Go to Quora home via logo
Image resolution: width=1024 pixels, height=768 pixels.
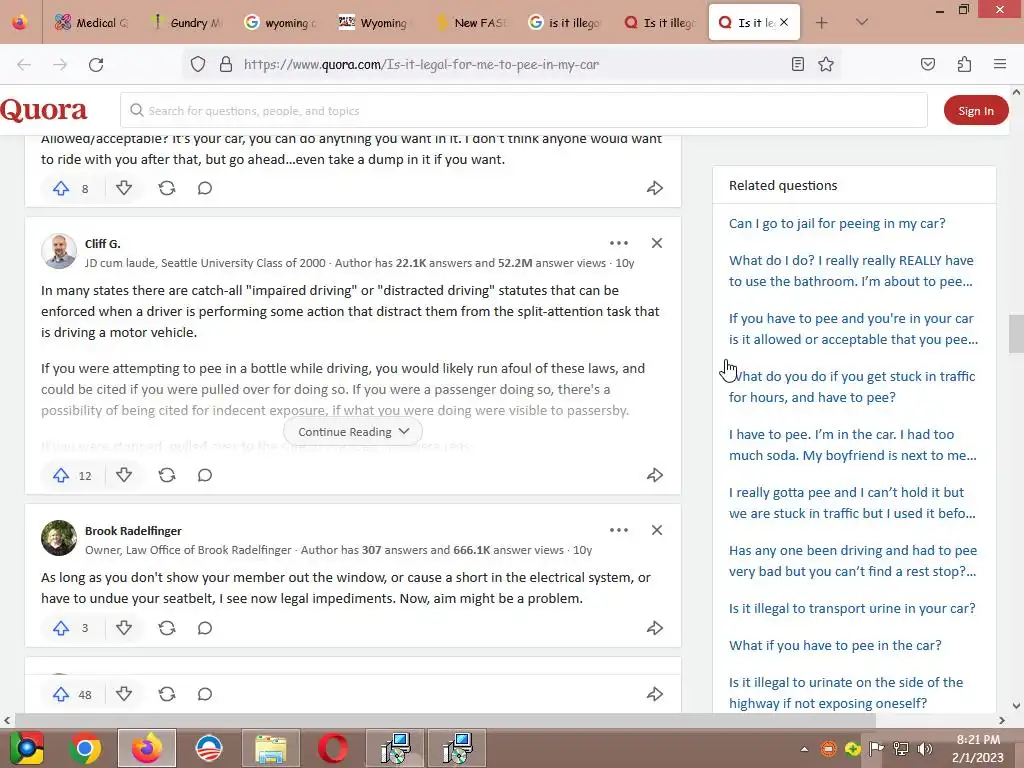43,110
